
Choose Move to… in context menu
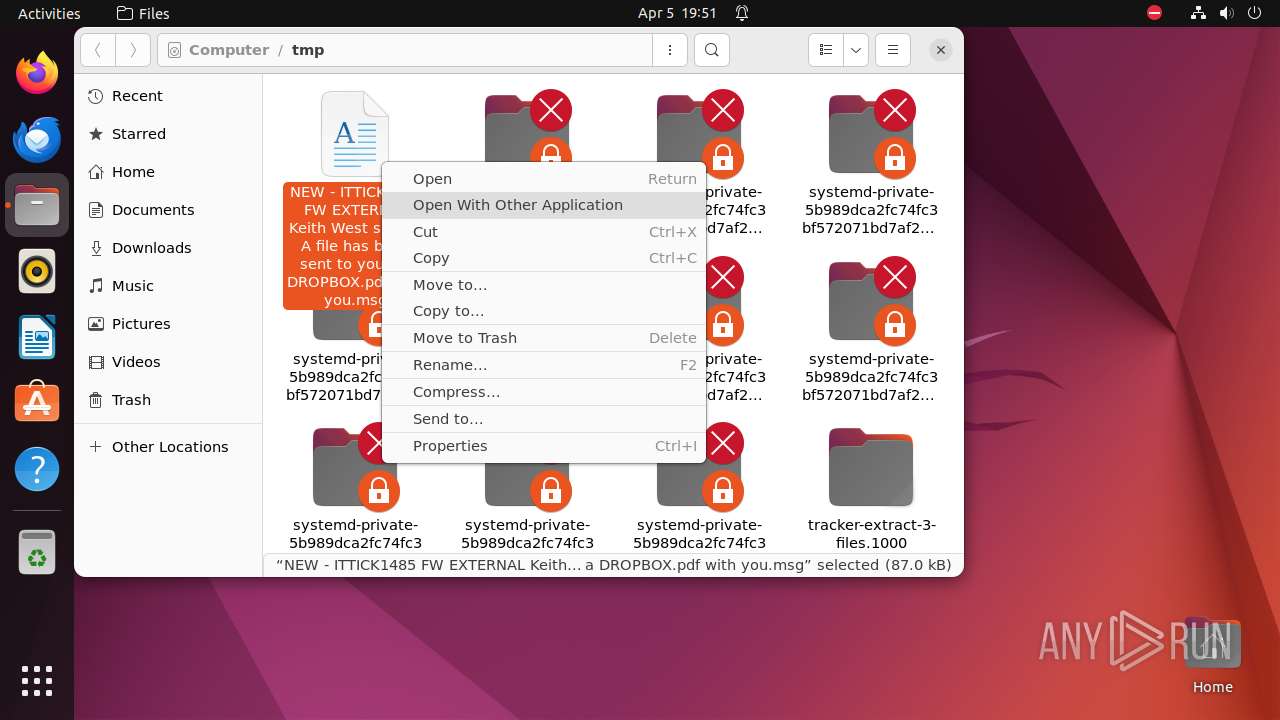click(544, 285)
